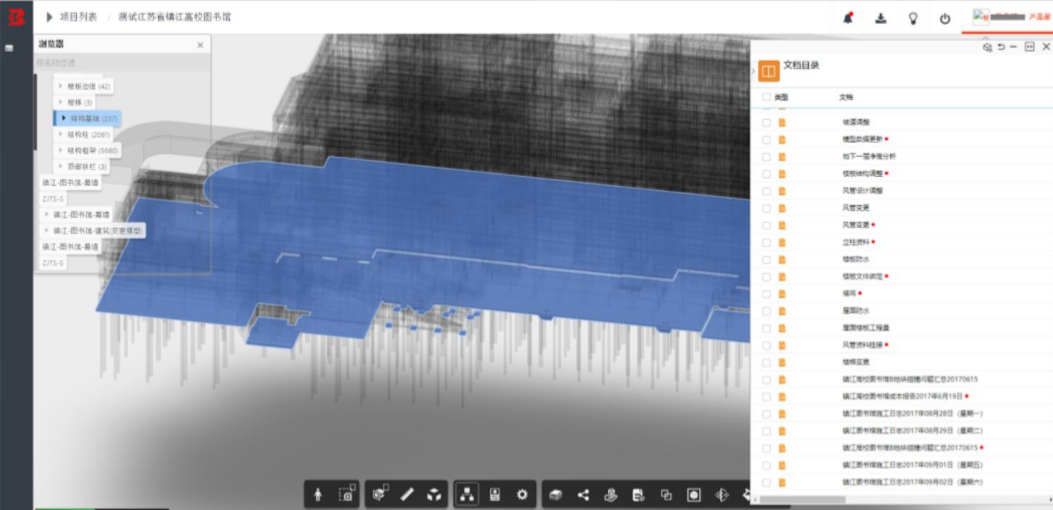The width and height of the screenshot is (1053, 510).
Task: Open file icon for 地下一层净高分析
Action: [x=782, y=157]
